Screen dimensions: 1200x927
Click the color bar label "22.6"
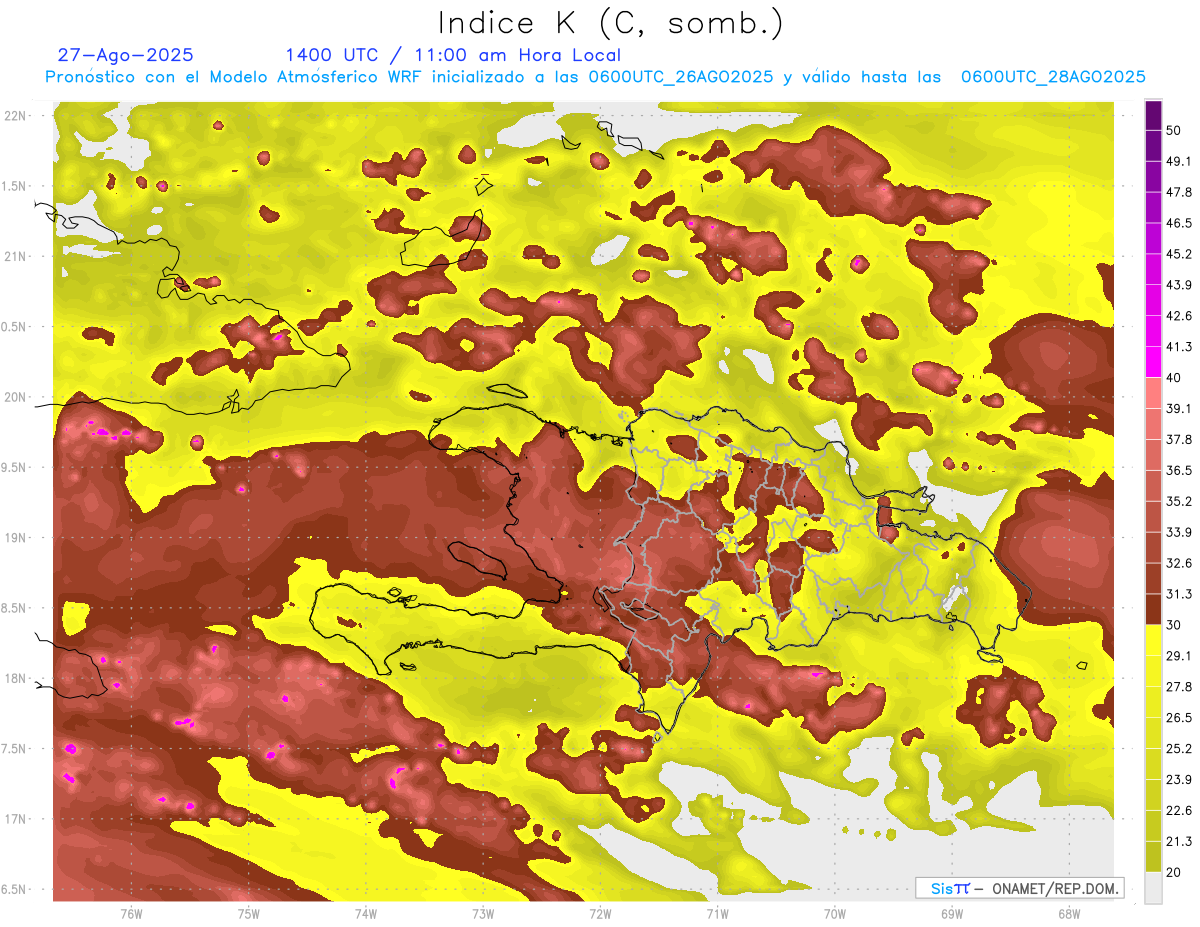tap(1178, 811)
